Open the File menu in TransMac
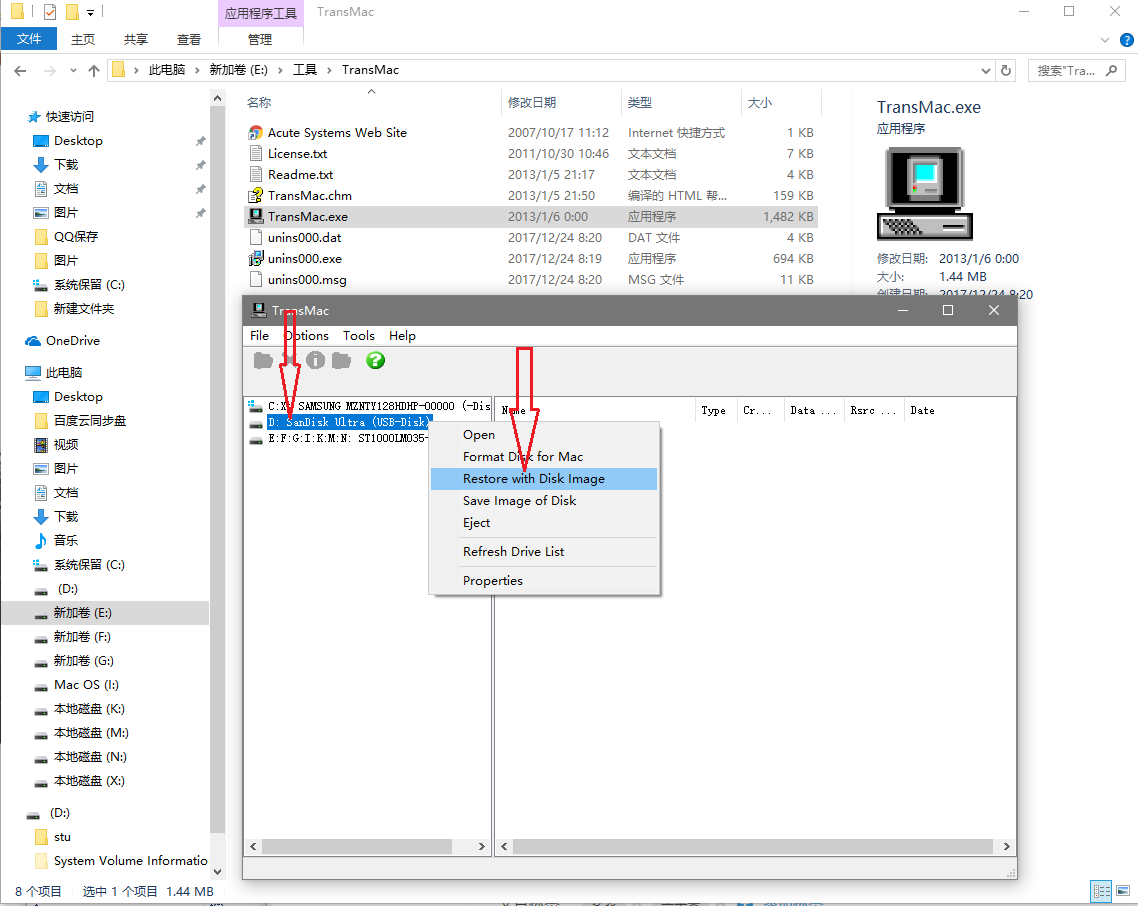The width and height of the screenshot is (1138, 906). pos(259,335)
